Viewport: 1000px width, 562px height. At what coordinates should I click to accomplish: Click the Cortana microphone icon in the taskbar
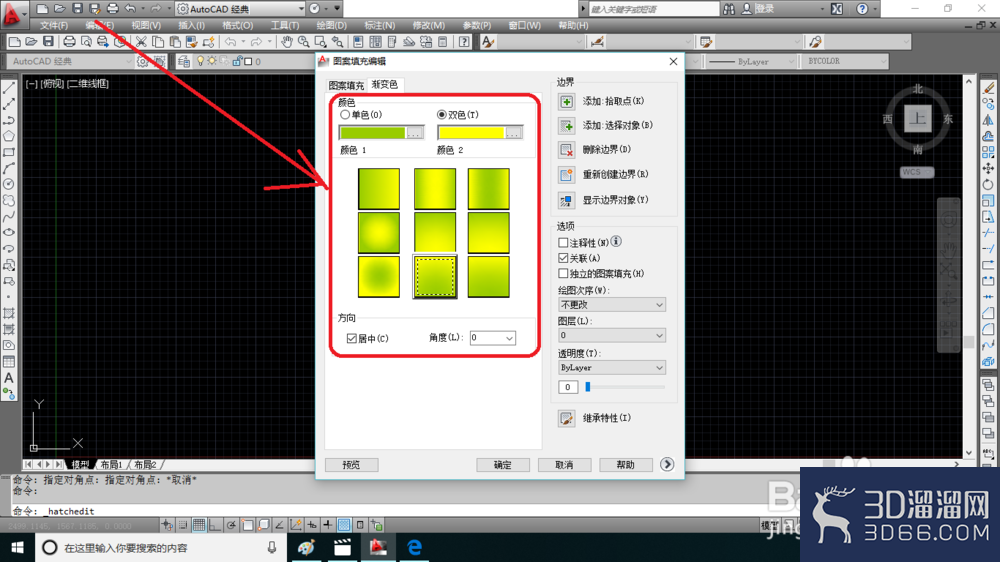coord(272,547)
